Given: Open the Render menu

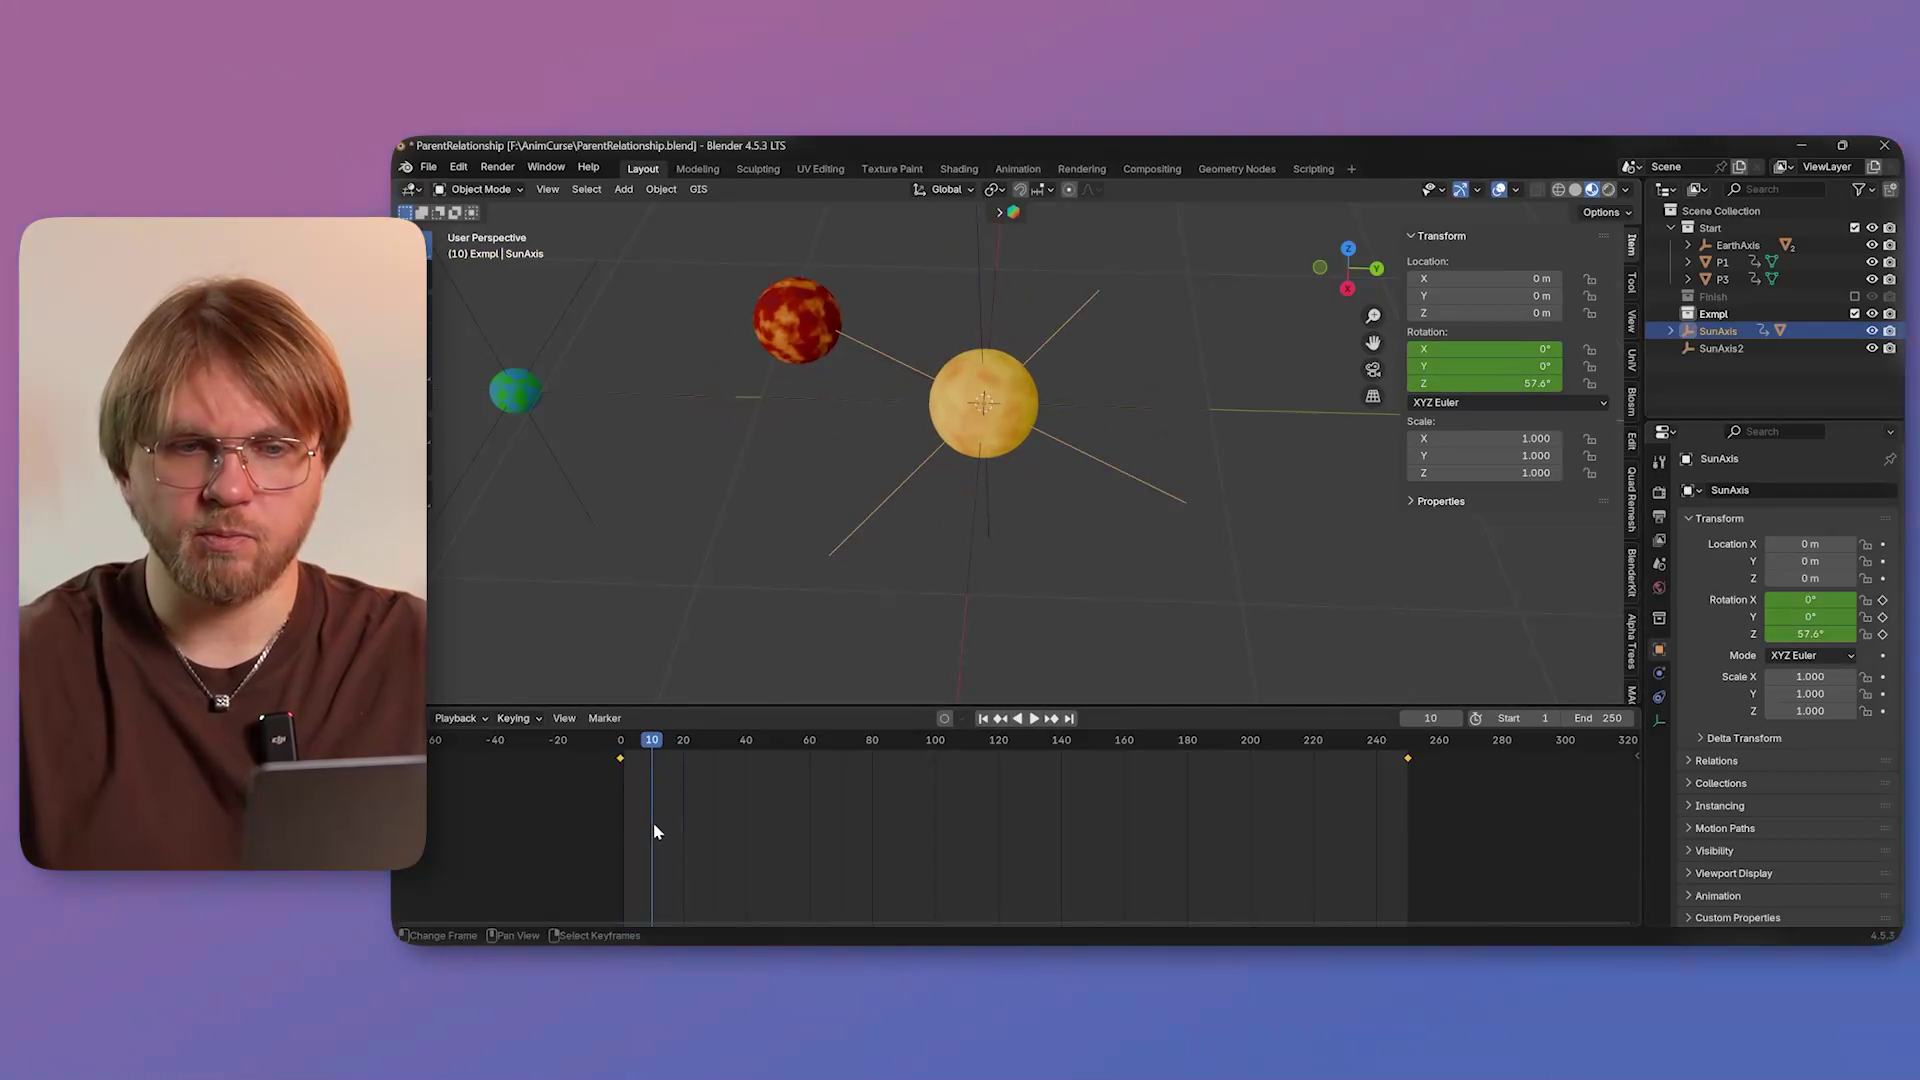Looking at the screenshot, I should (497, 167).
